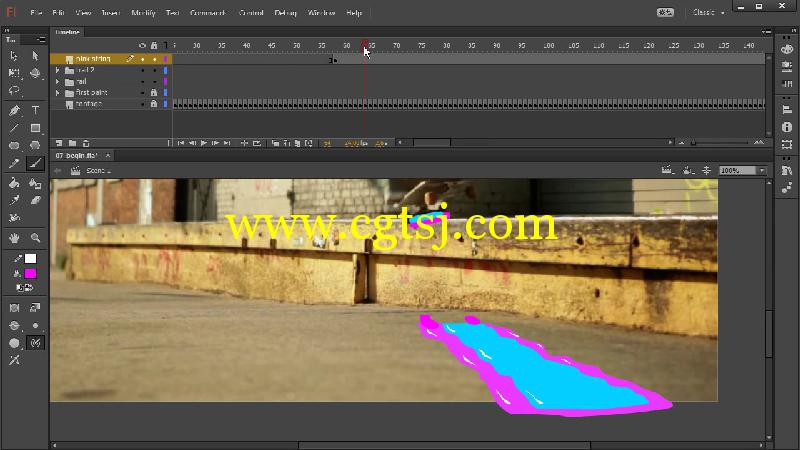Viewport: 800px width, 450px height.
Task: Select the PolyStar tool
Action: 35,145
